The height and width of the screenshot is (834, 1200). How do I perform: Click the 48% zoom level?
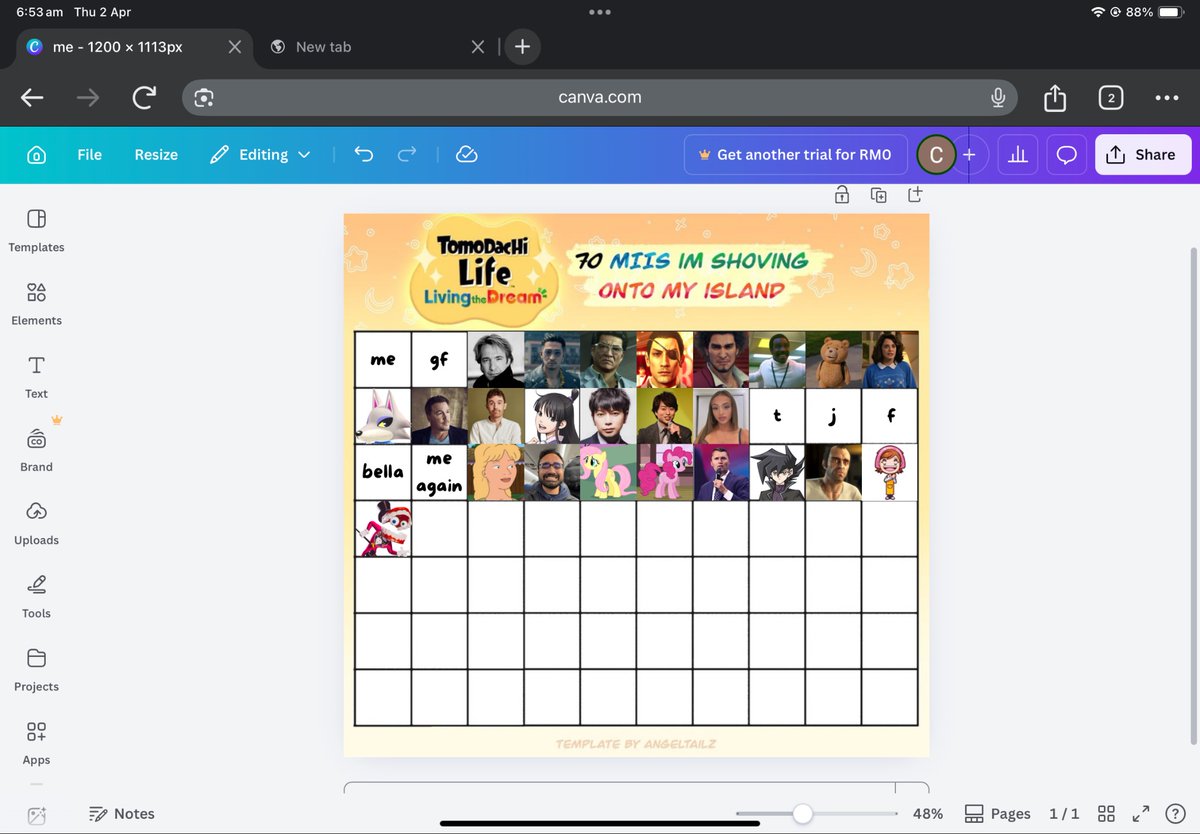928,814
